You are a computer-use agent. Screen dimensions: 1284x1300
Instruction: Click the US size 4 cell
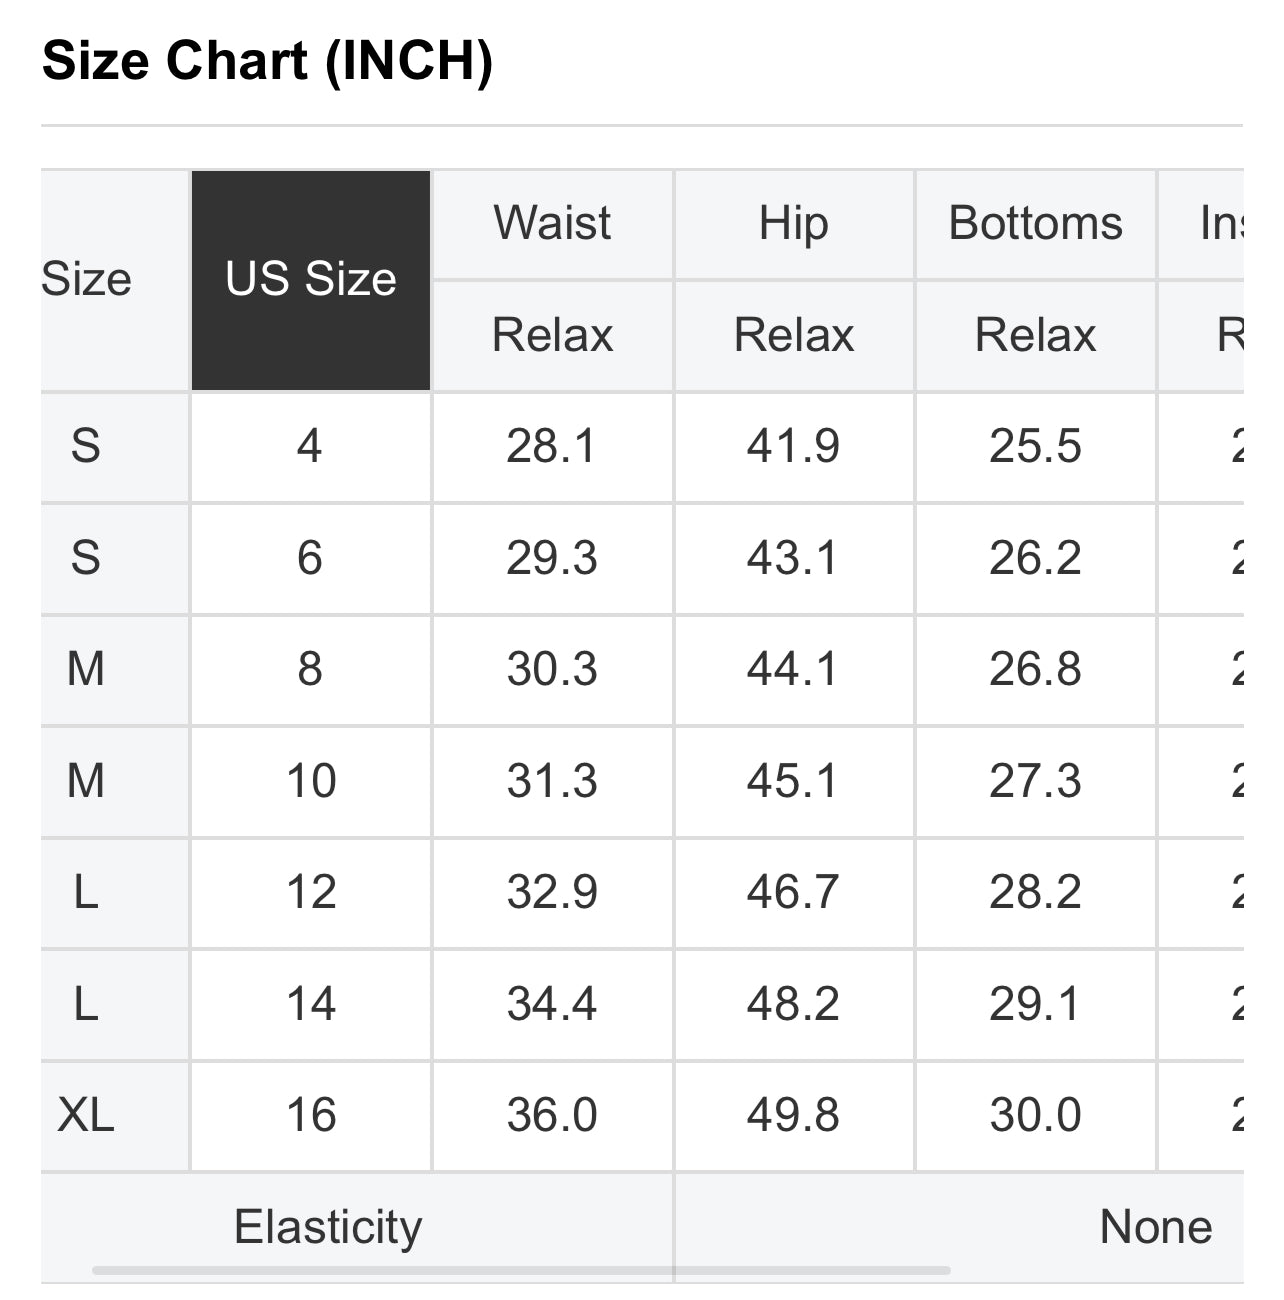310,446
